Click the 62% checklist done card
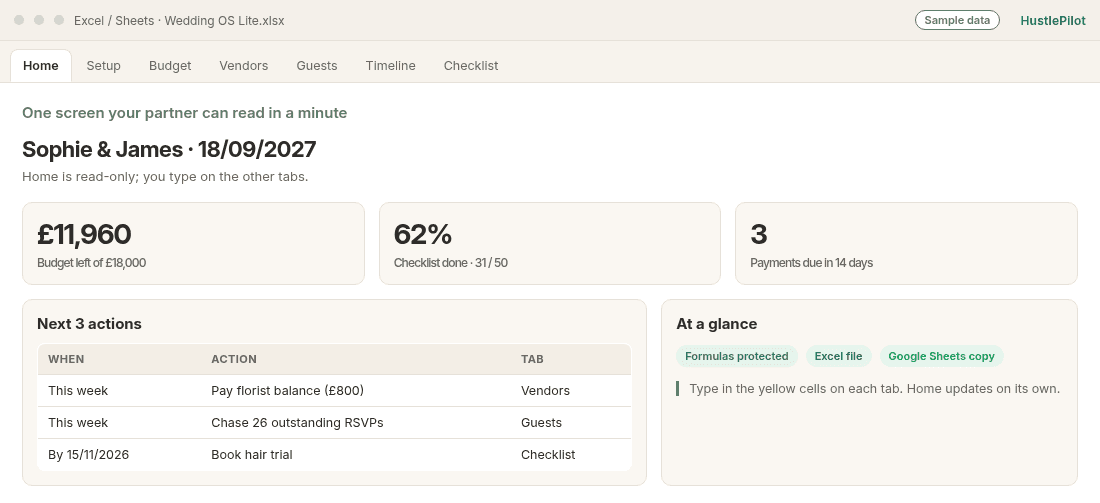Screen dimensions: 1100x503 pos(550,243)
